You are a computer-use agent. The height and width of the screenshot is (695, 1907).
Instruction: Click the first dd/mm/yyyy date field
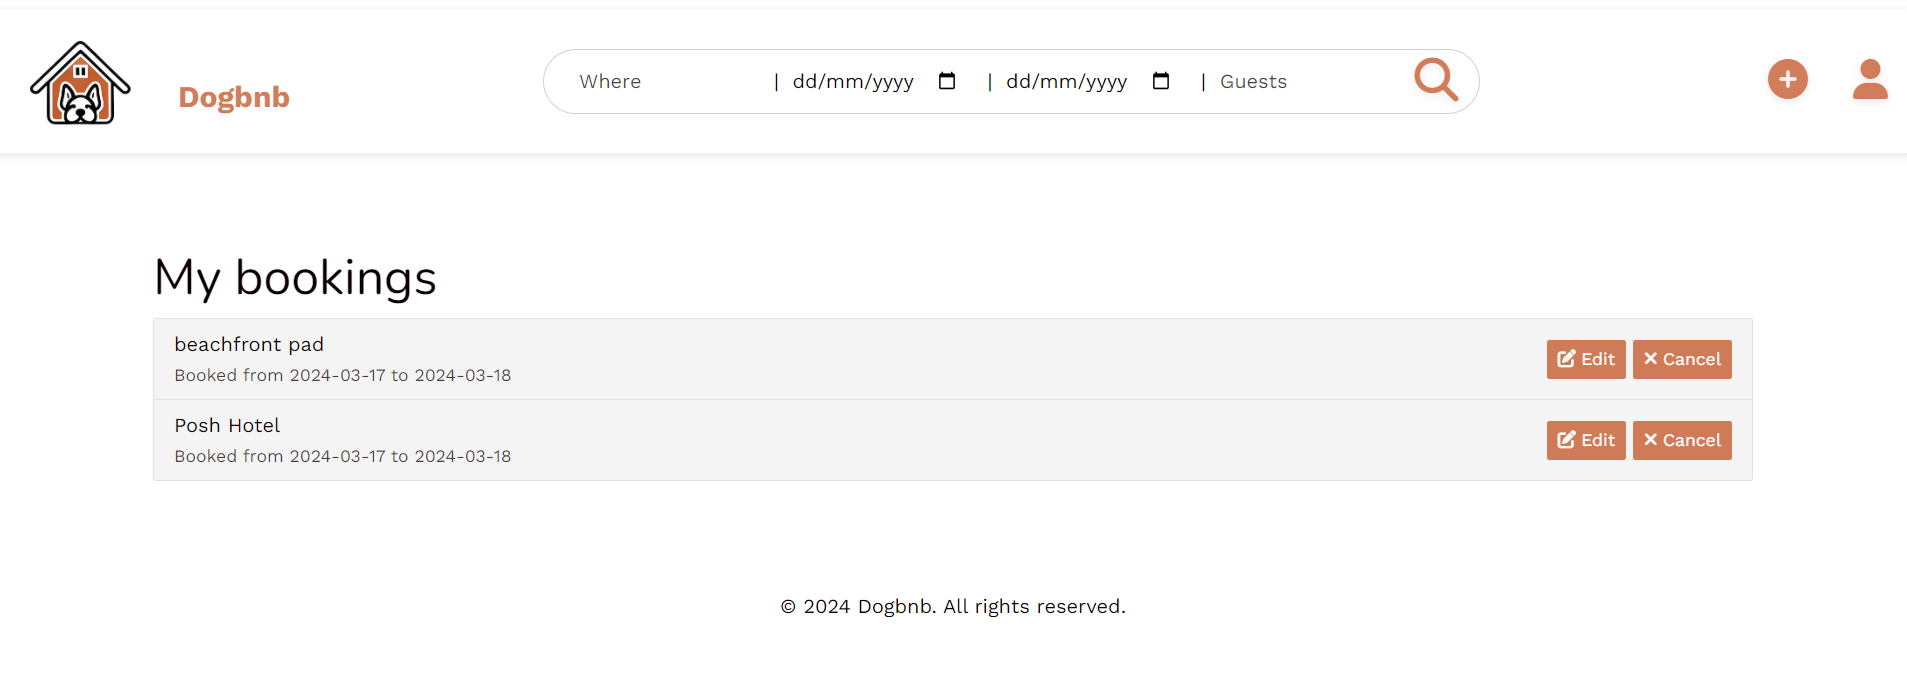[x=853, y=82]
